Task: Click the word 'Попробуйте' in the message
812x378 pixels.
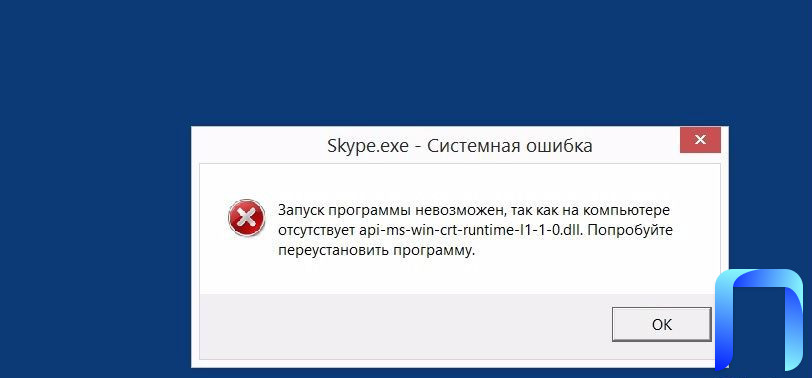Action: coord(630,230)
